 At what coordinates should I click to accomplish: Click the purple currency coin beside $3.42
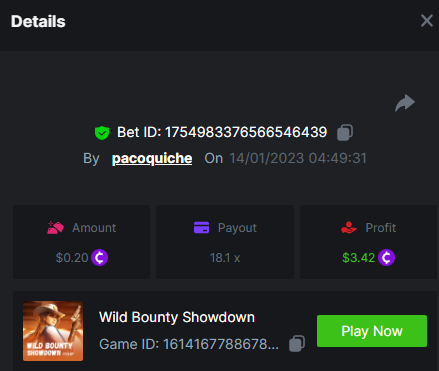tap(386, 258)
